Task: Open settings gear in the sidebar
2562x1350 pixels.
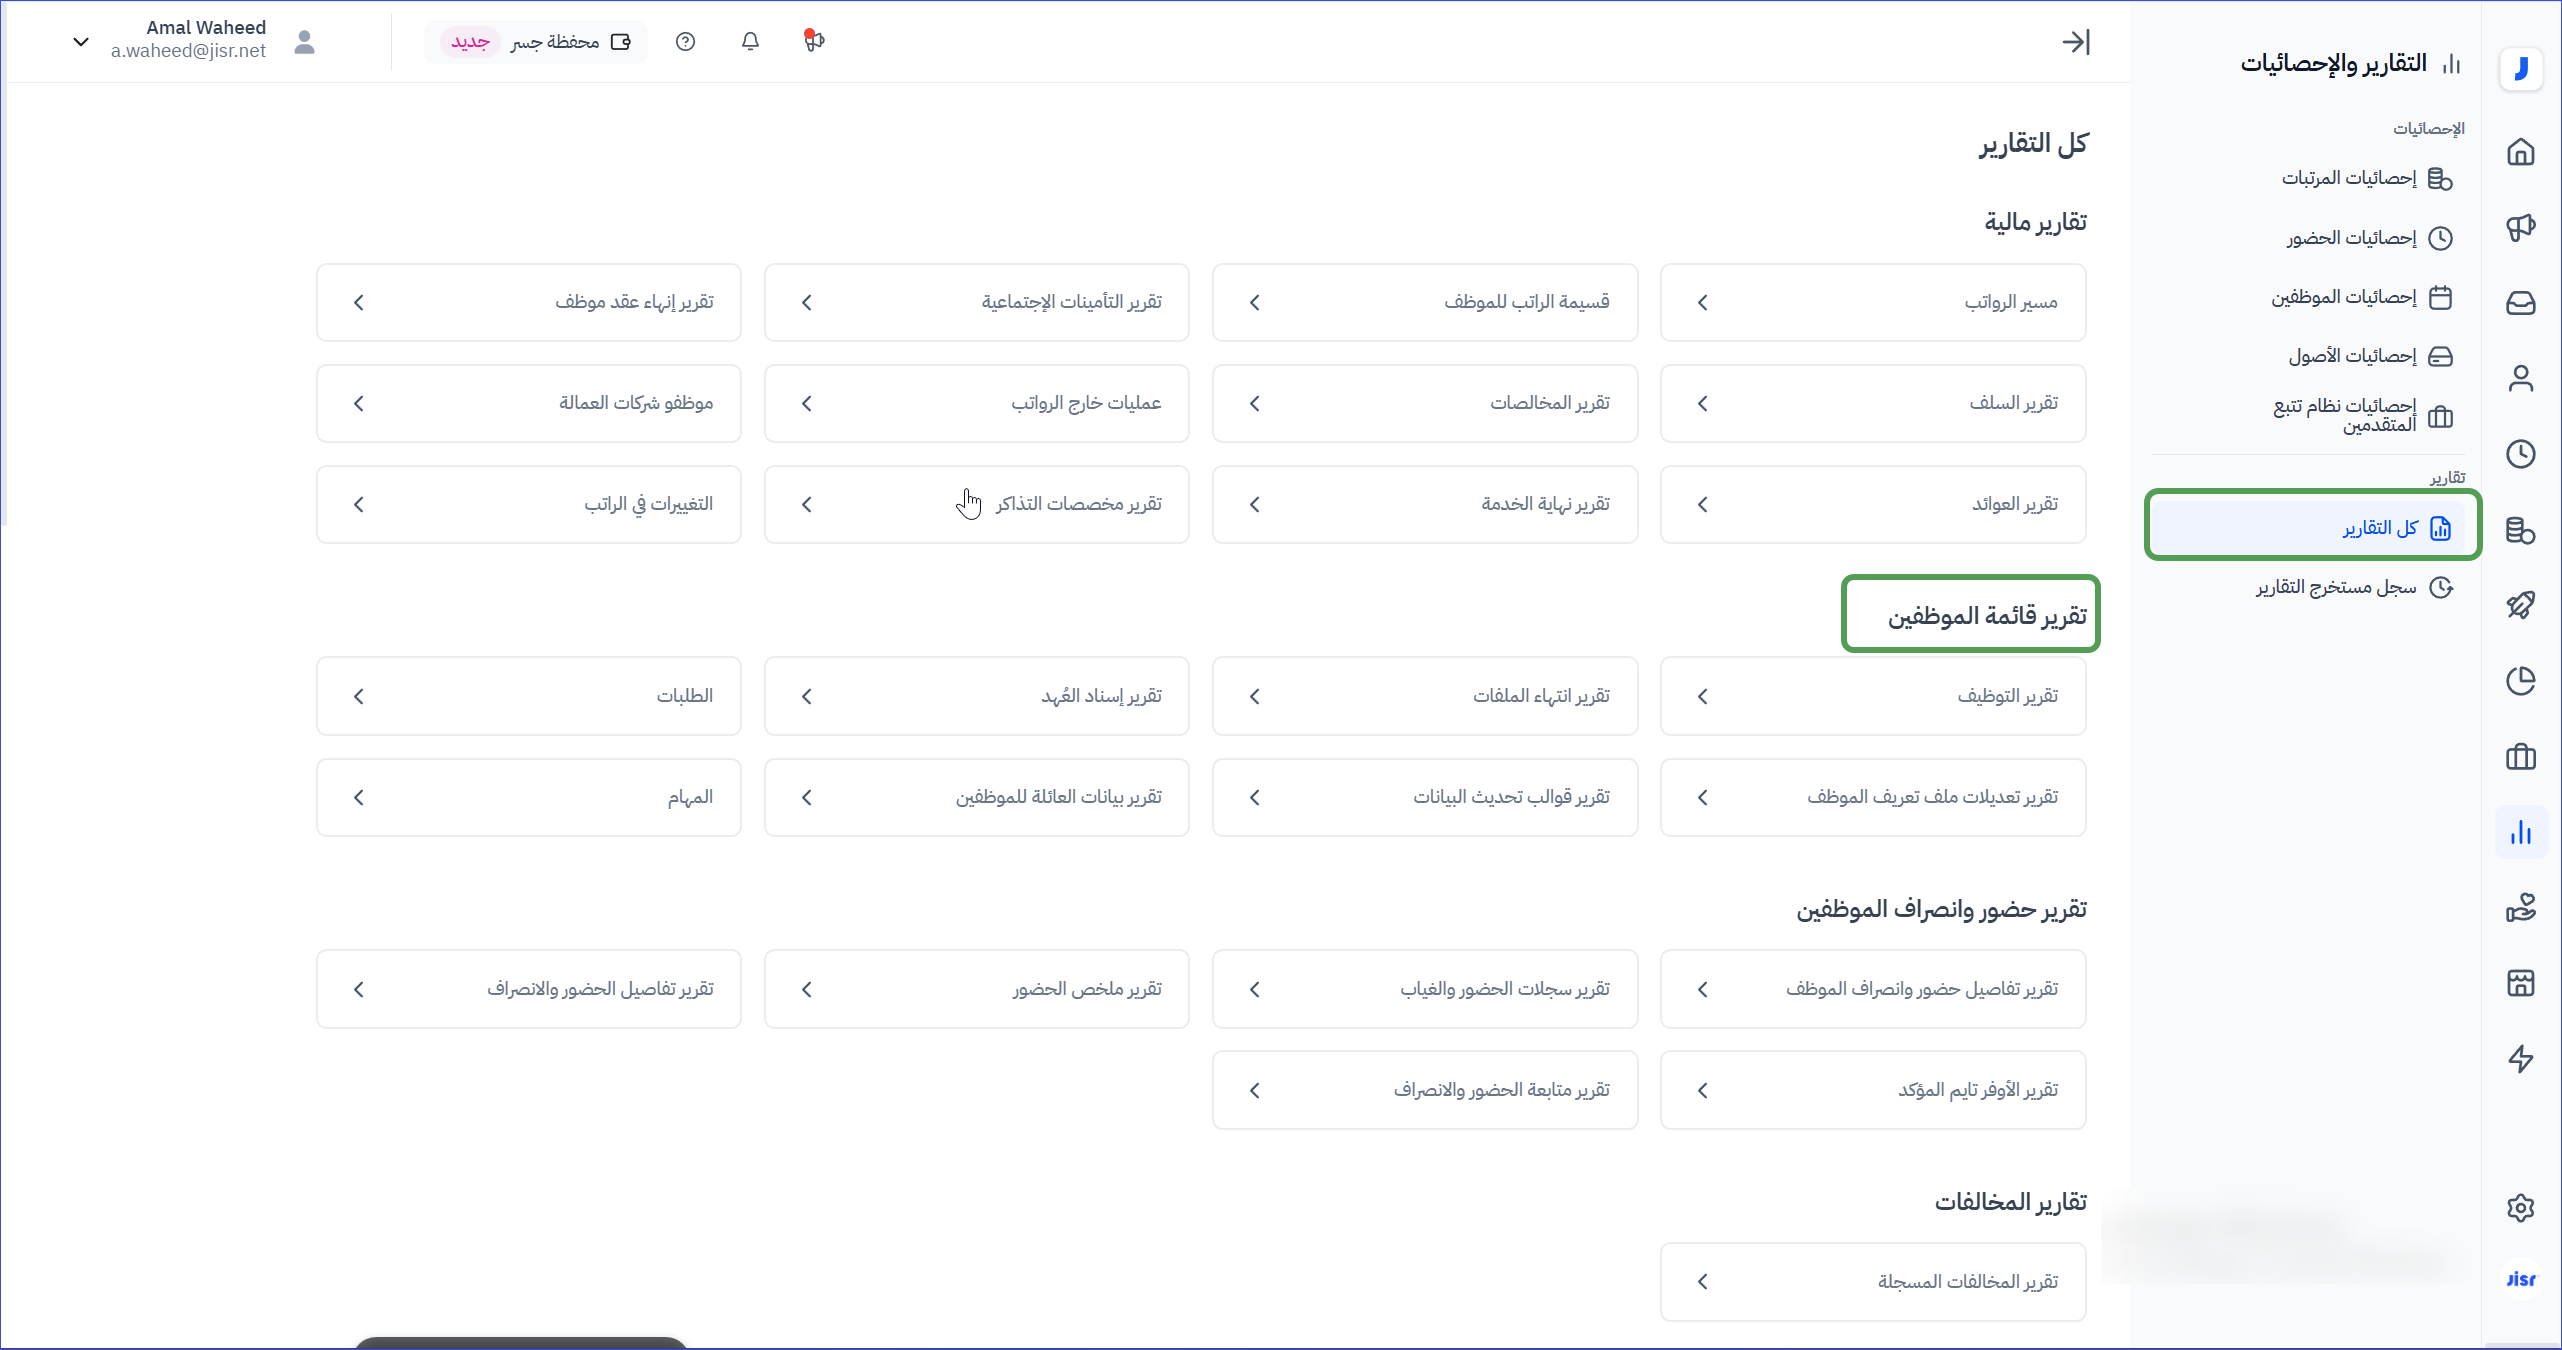Action: (x=2520, y=1207)
